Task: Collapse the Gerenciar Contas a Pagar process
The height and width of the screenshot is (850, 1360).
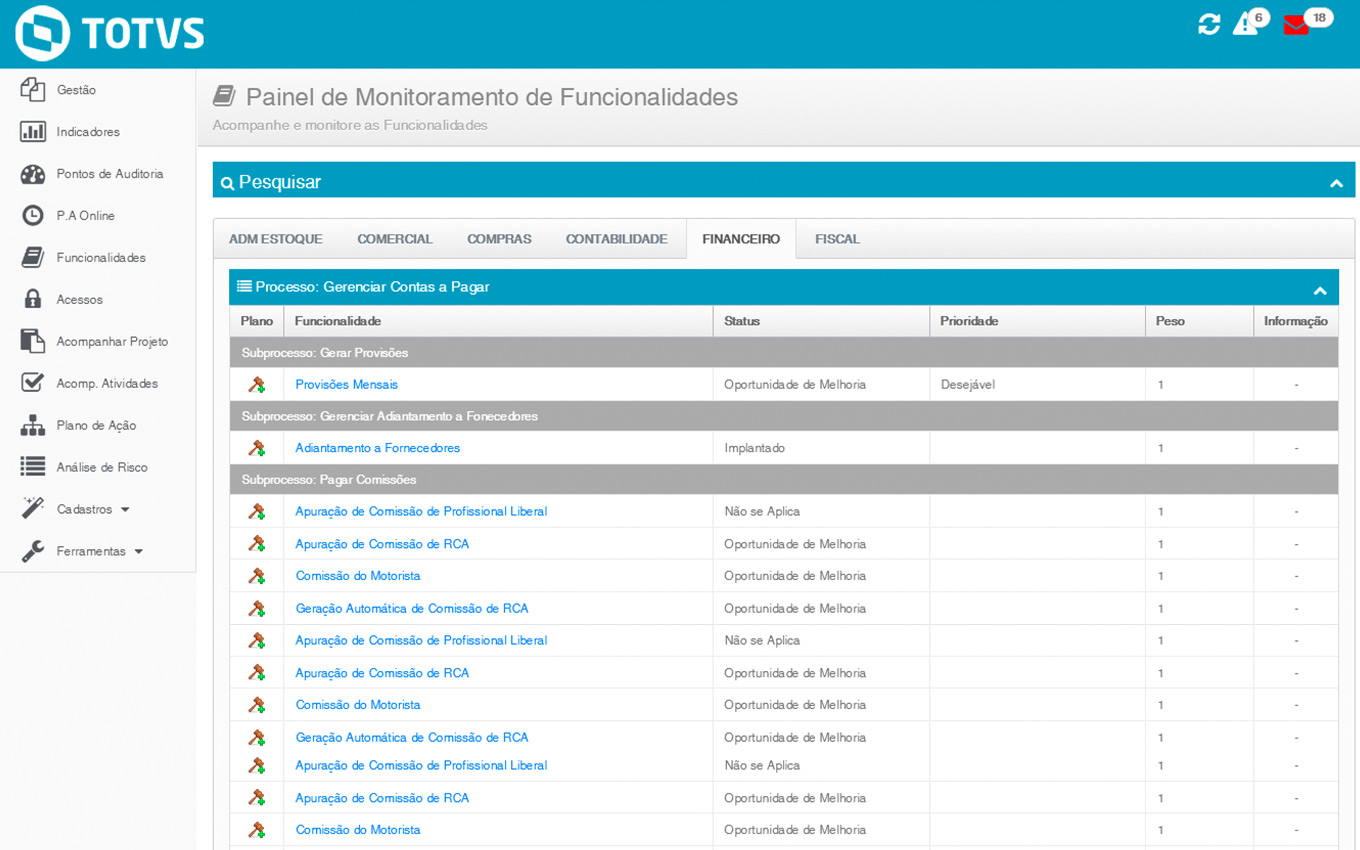Action: pos(1320,290)
